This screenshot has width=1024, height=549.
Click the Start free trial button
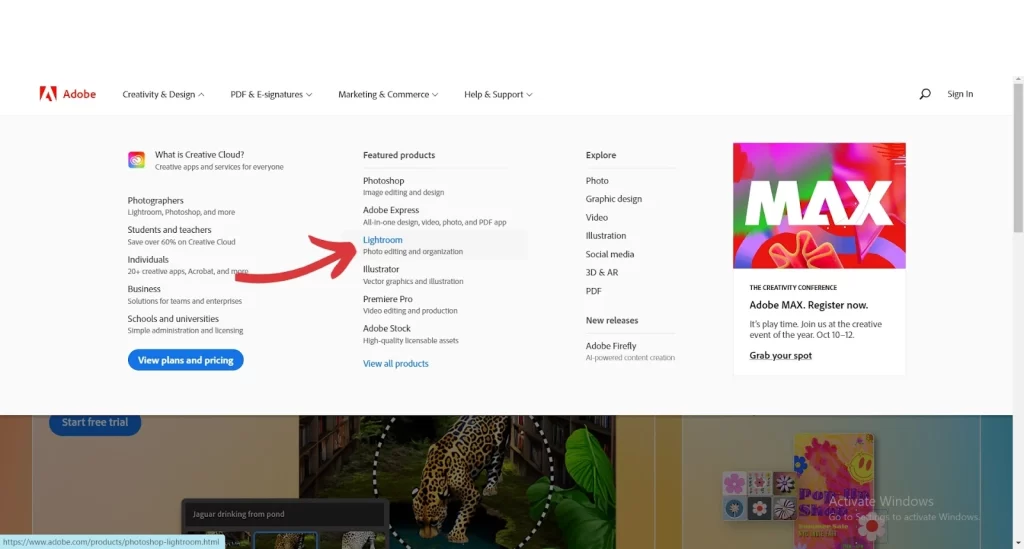pyautogui.click(x=95, y=423)
